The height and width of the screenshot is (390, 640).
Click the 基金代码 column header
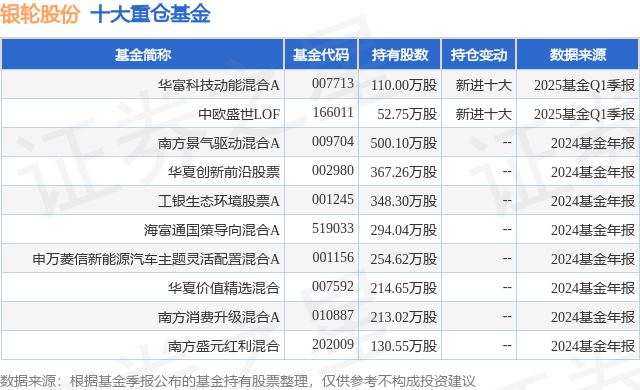[321, 55]
